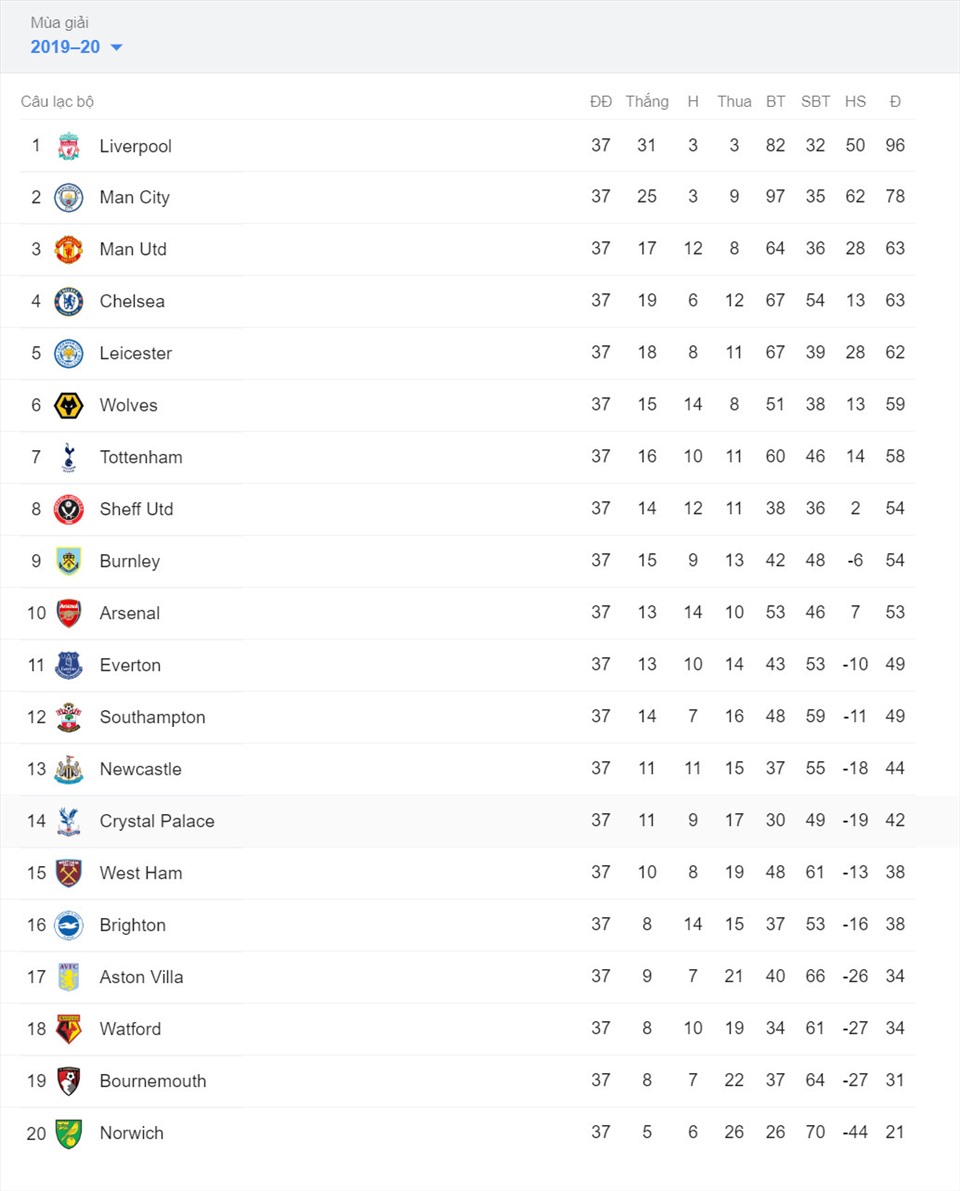Click the Tottenham club crest
Viewport: 960px width, 1191px height.
[x=68, y=457]
